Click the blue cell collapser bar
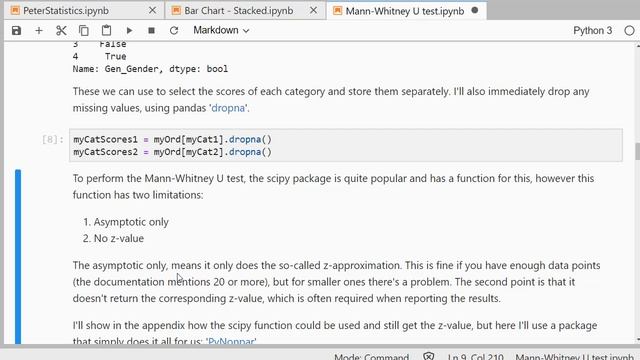The width and height of the screenshot is (640, 360). [x=18, y=257]
